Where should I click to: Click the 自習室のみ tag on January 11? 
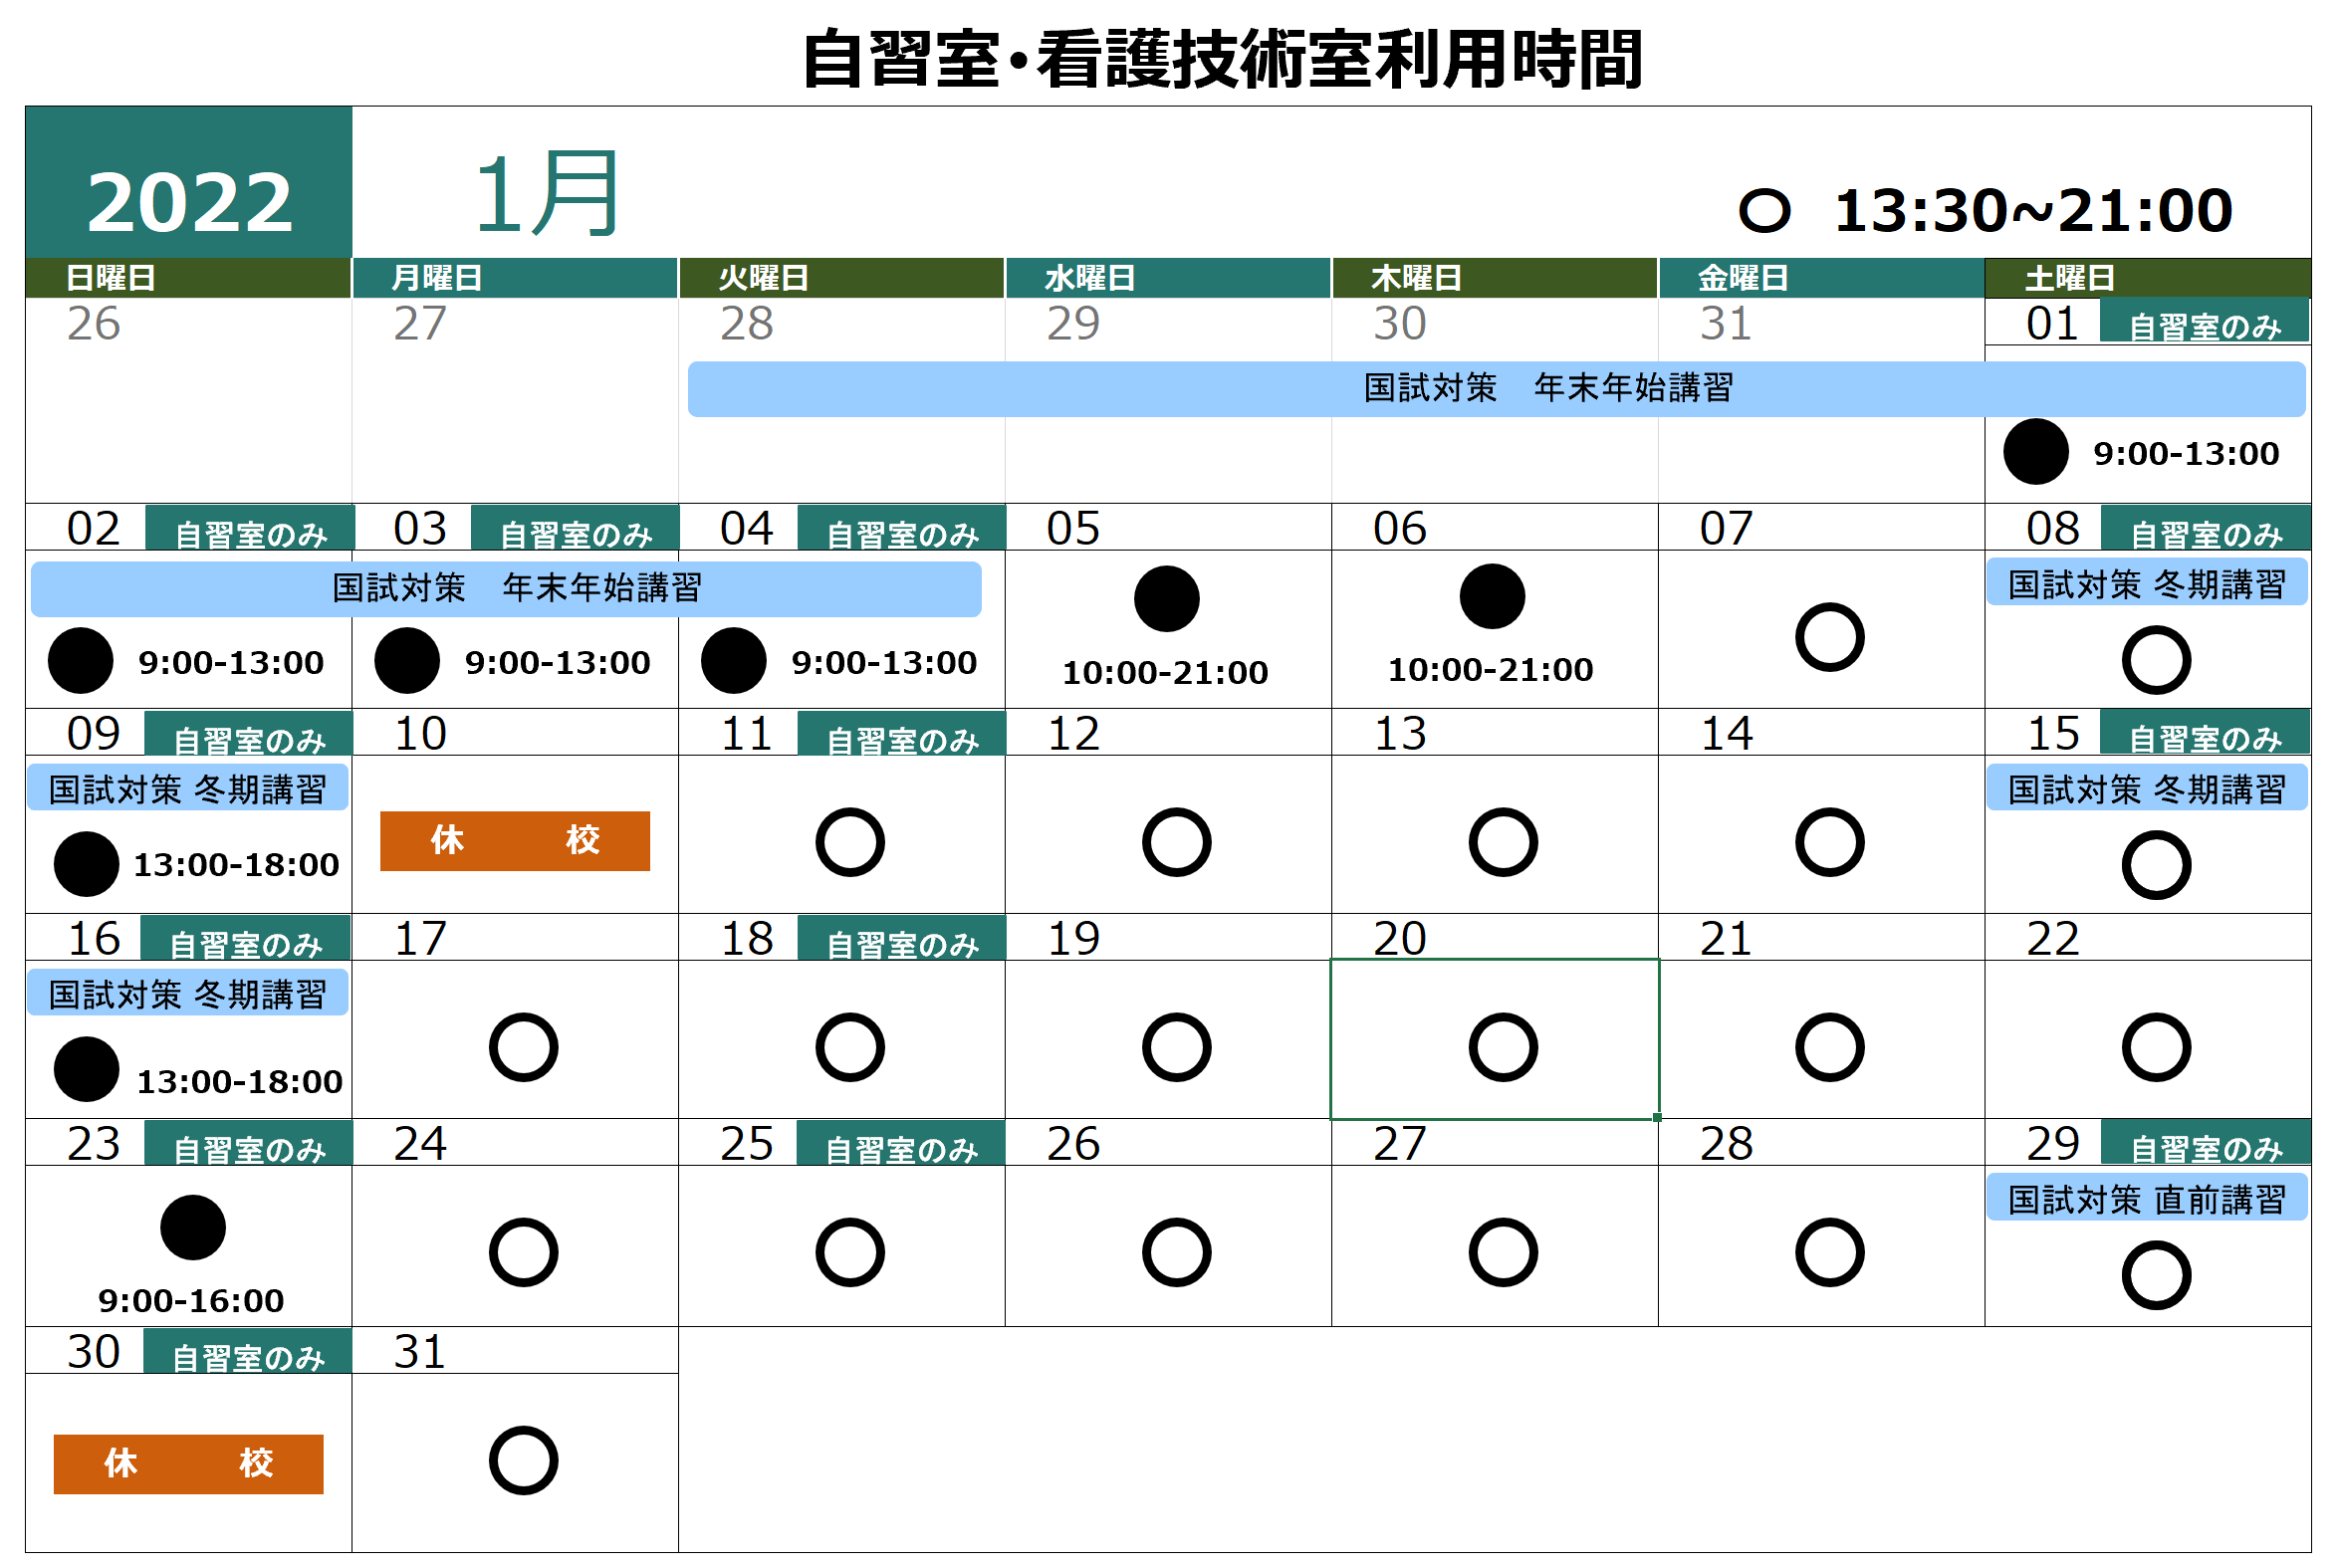click(901, 735)
